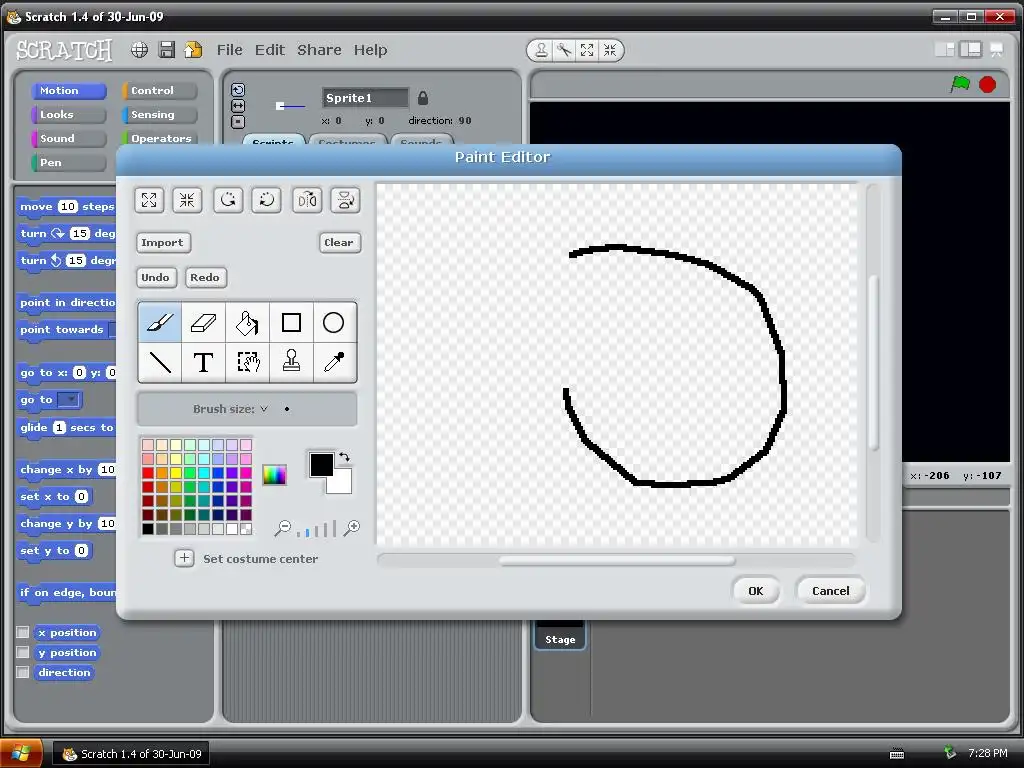The height and width of the screenshot is (768, 1024).
Task: Click the Undo button
Action: pos(155,277)
